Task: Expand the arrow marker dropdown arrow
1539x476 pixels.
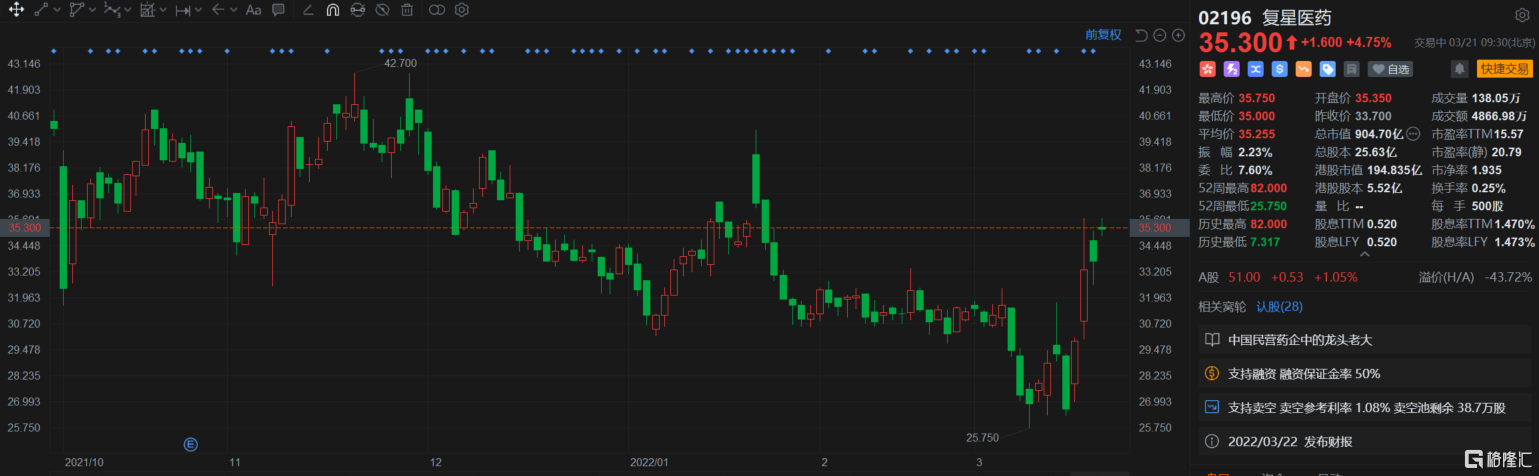Action: click(234, 10)
